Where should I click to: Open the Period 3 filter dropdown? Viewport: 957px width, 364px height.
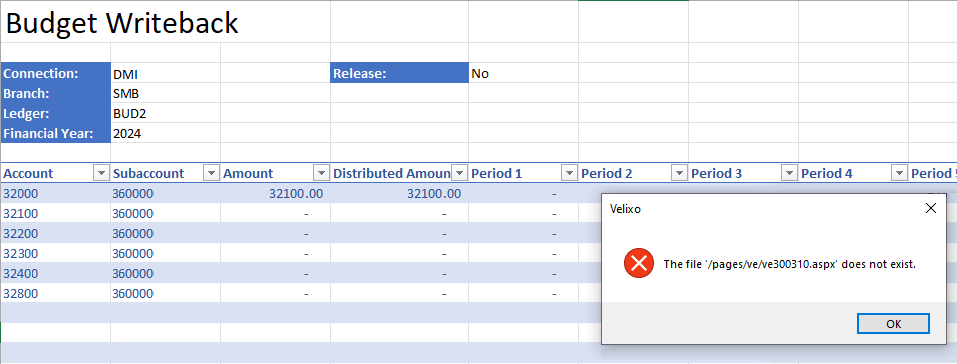(x=789, y=173)
